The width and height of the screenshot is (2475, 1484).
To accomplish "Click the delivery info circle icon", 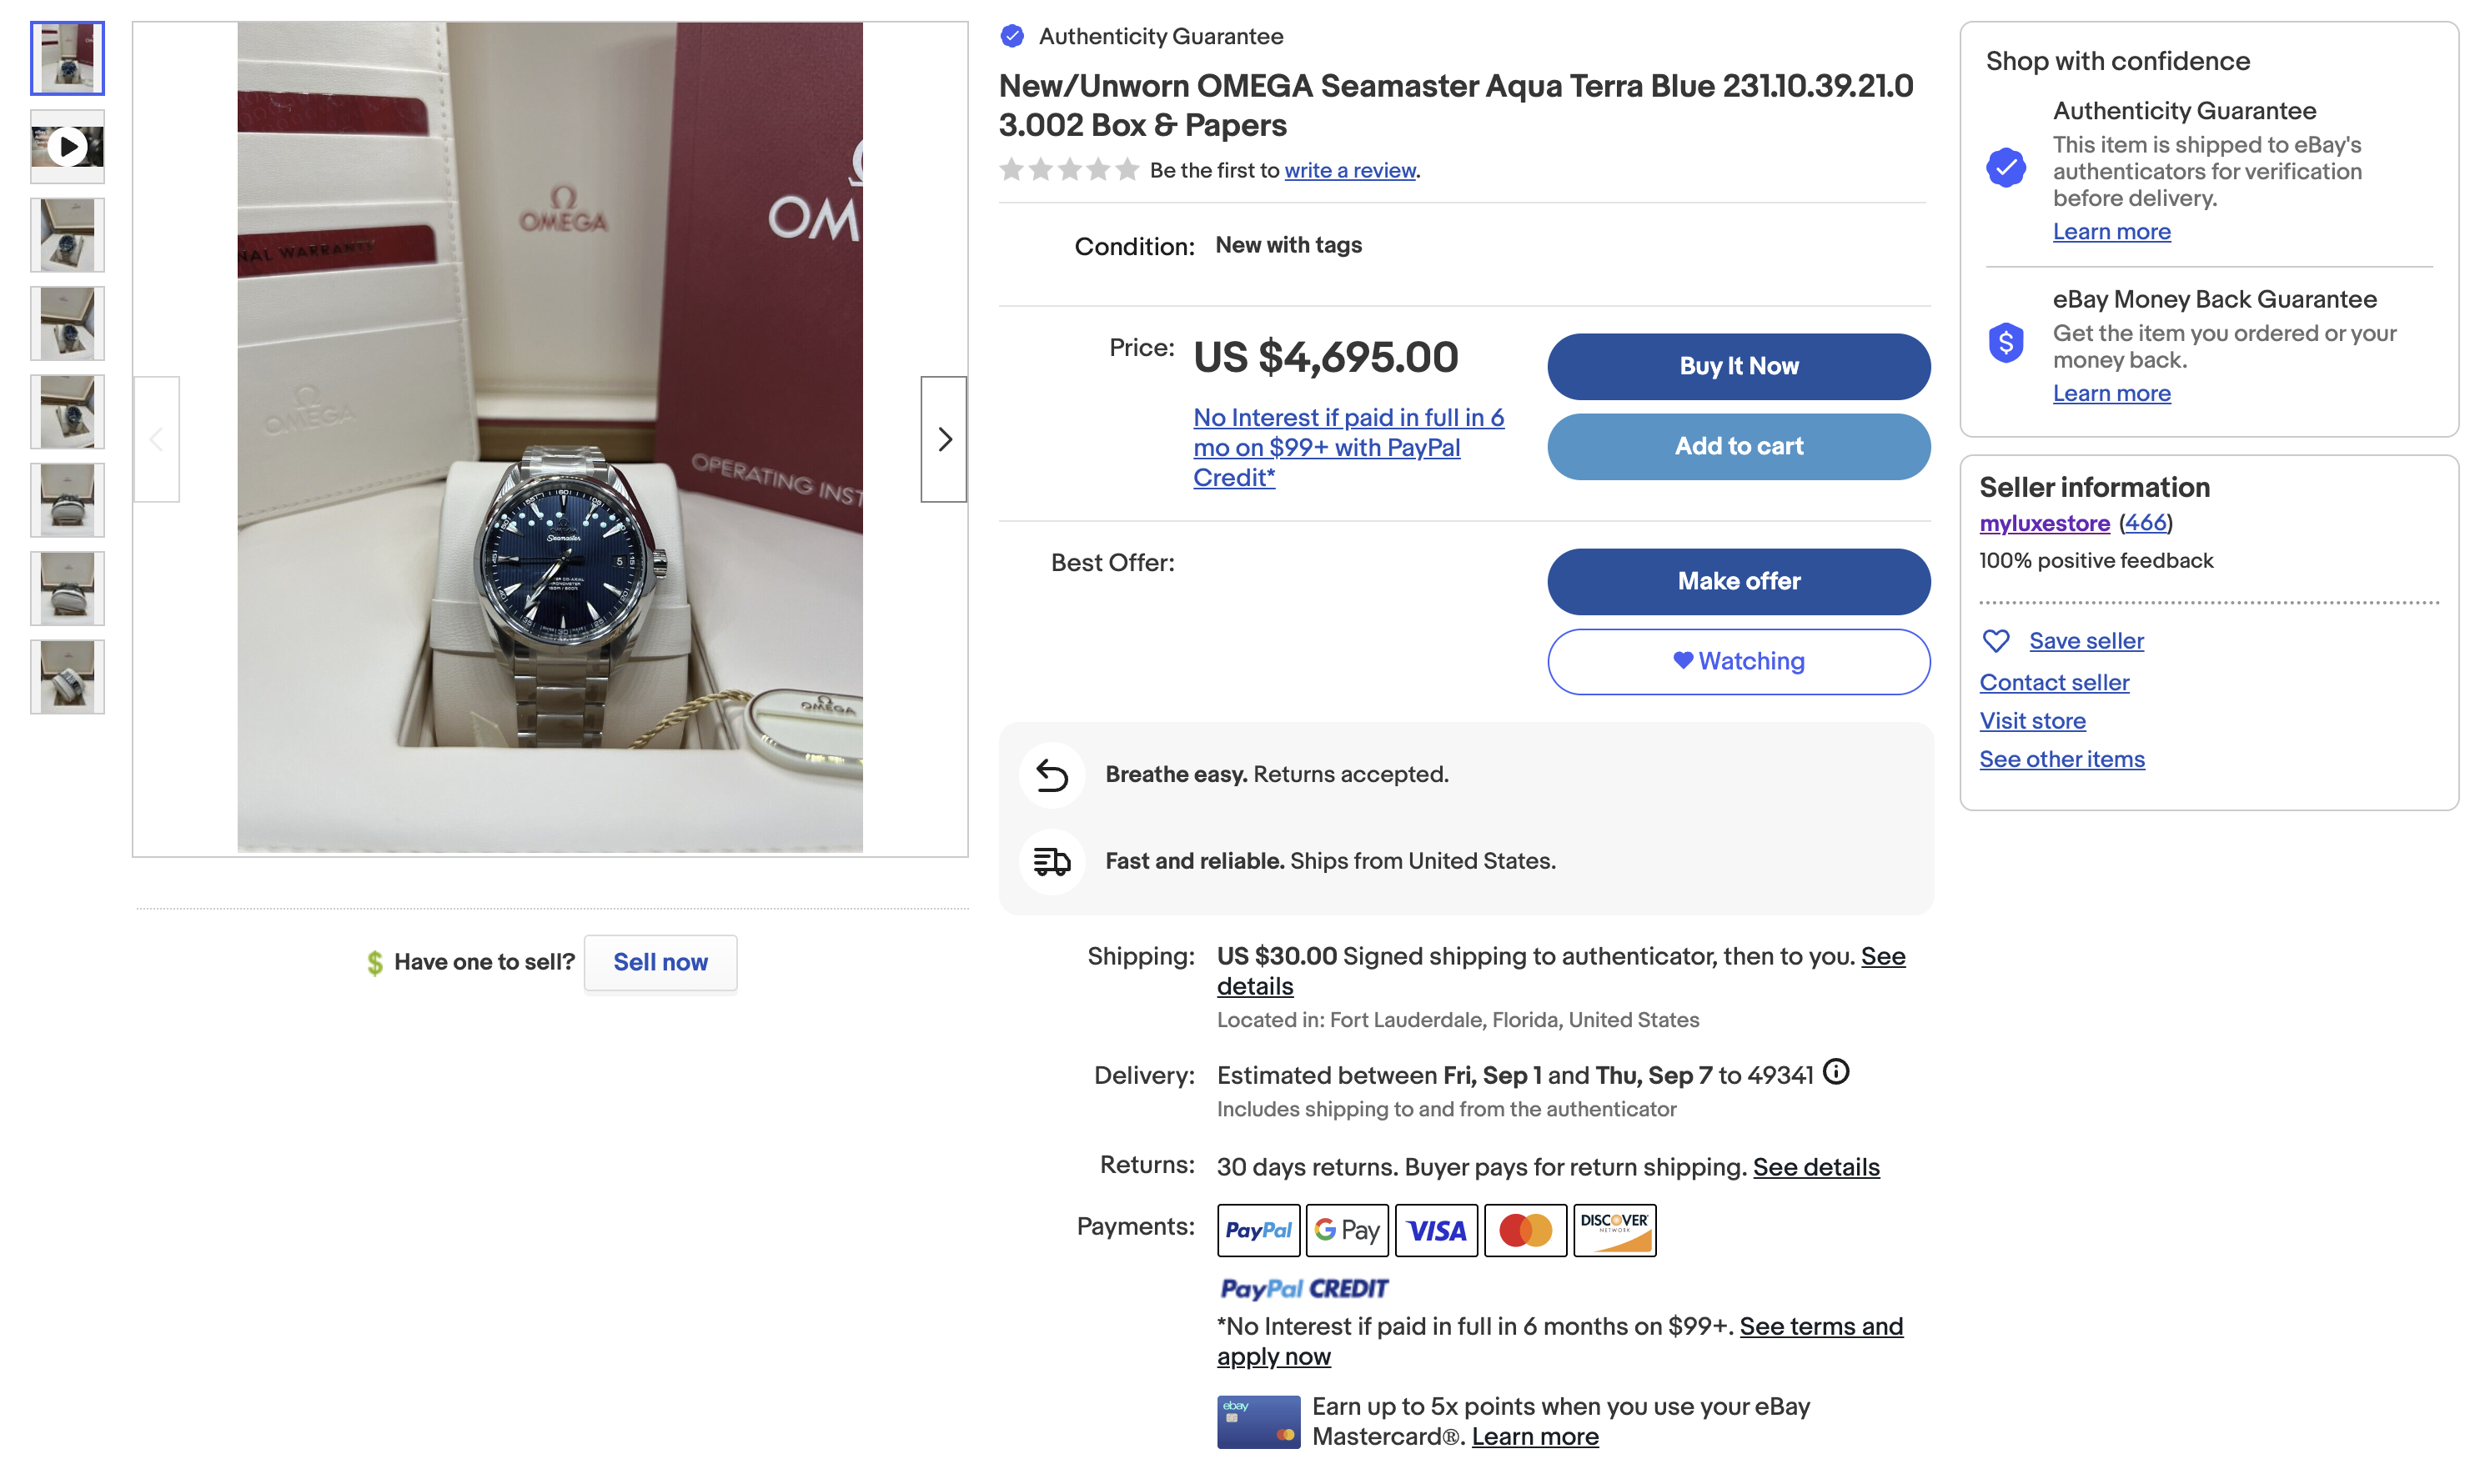I will (x=1835, y=1073).
